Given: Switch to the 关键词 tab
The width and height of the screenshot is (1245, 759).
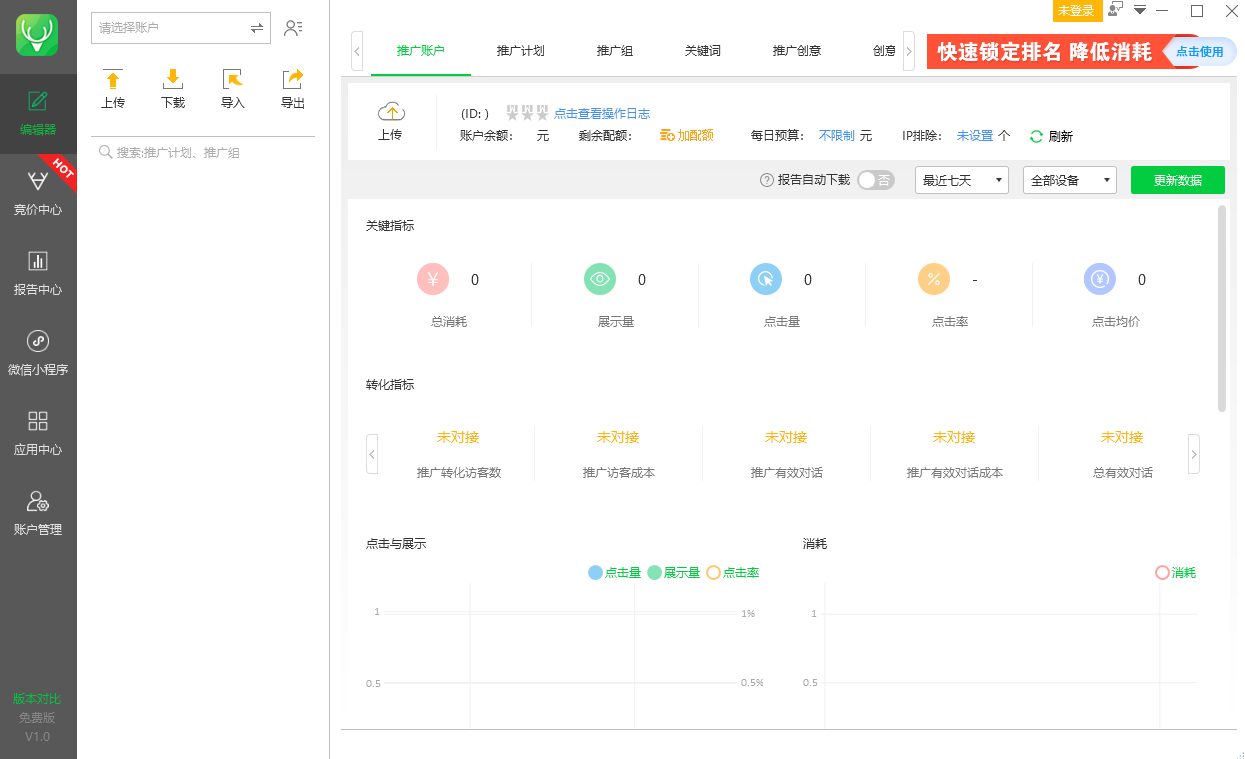Looking at the screenshot, I should tap(702, 51).
